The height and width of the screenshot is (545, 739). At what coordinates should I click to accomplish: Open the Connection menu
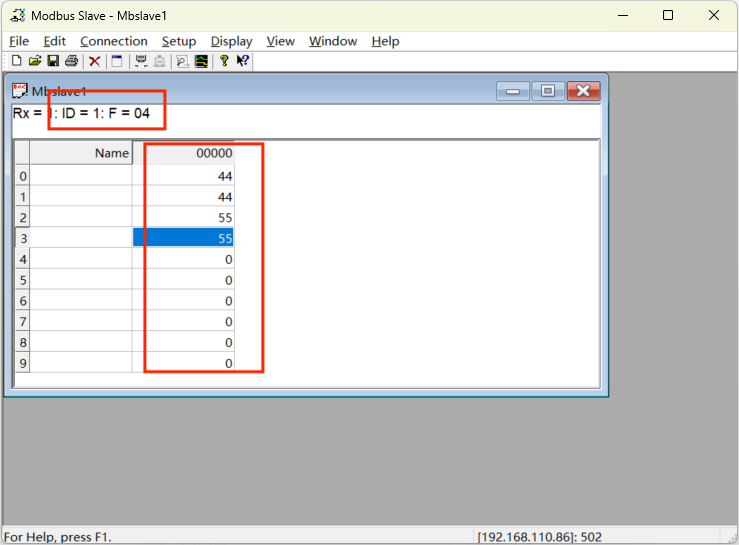(x=113, y=41)
